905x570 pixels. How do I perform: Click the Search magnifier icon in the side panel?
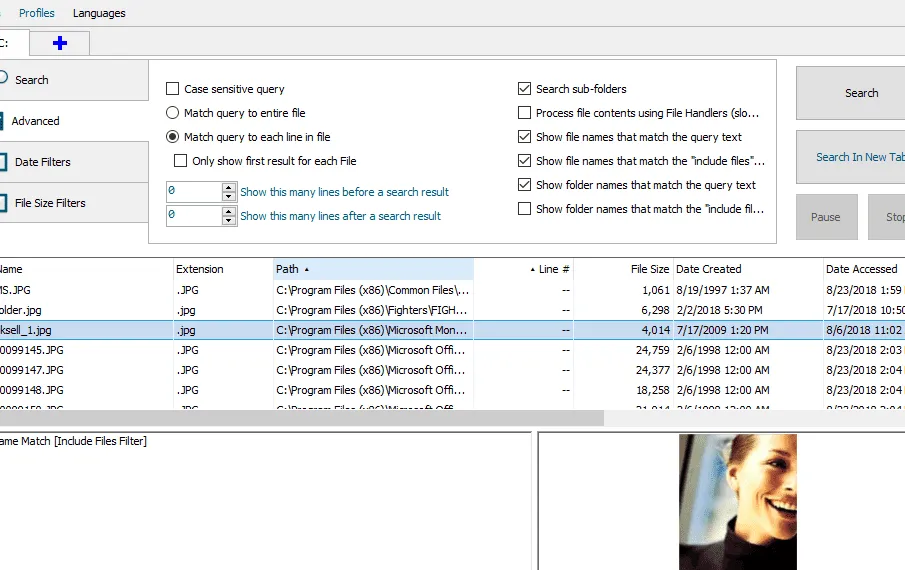click(x=3, y=79)
